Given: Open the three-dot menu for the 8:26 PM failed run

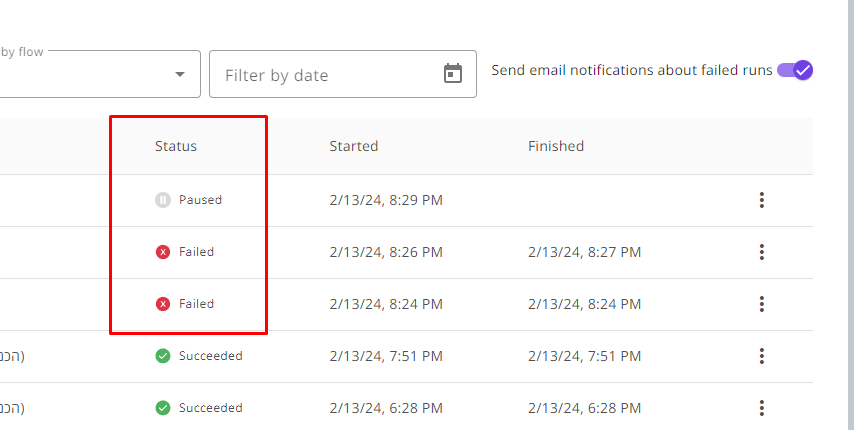Looking at the screenshot, I should [x=762, y=252].
